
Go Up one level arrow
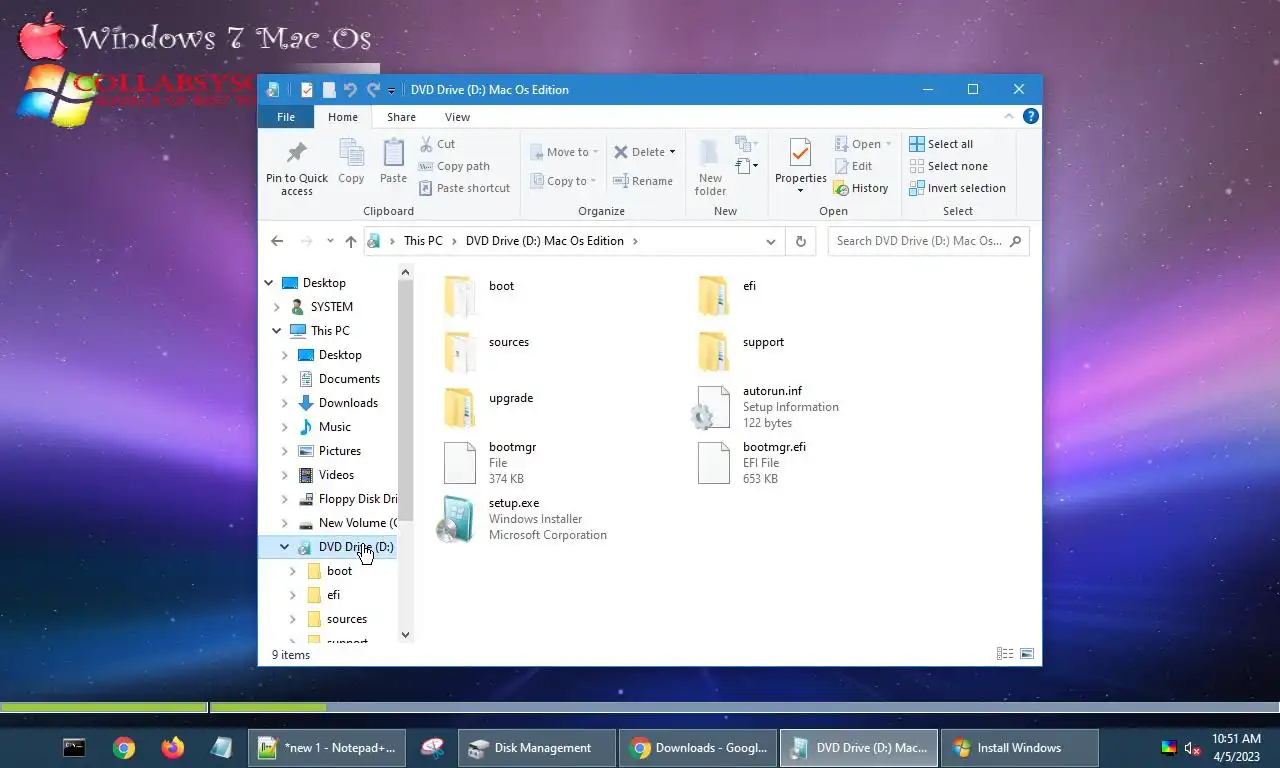point(350,241)
